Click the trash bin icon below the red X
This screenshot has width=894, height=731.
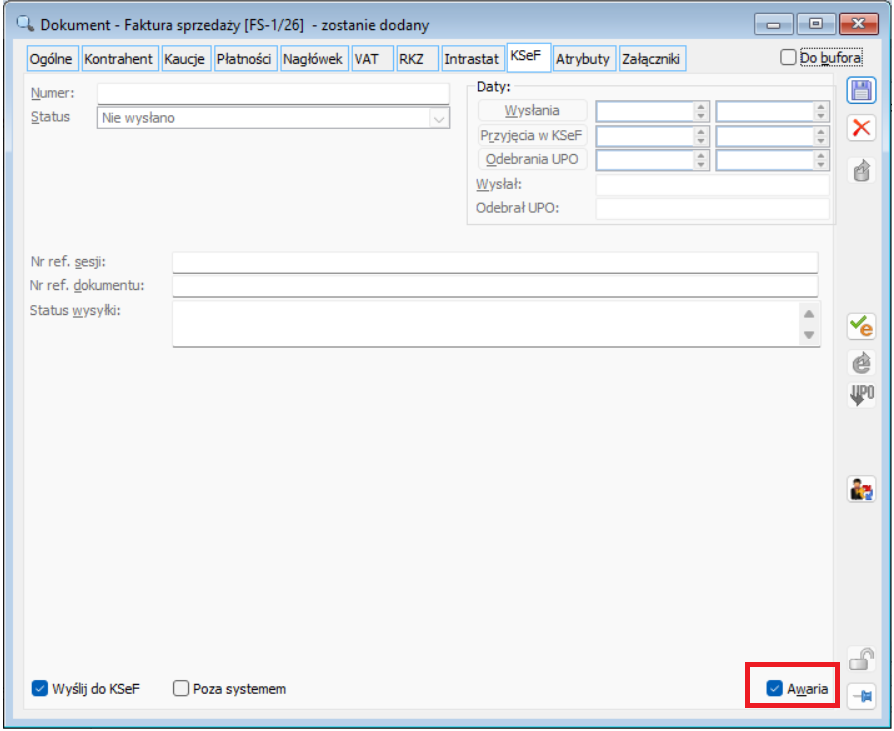click(x=862, y=170)
